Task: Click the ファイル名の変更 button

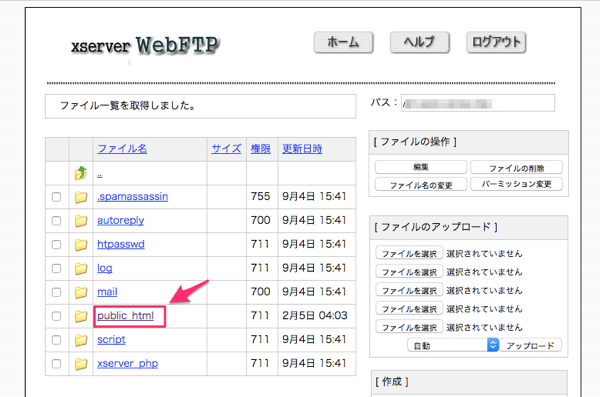Action: (x=421, y=185)
